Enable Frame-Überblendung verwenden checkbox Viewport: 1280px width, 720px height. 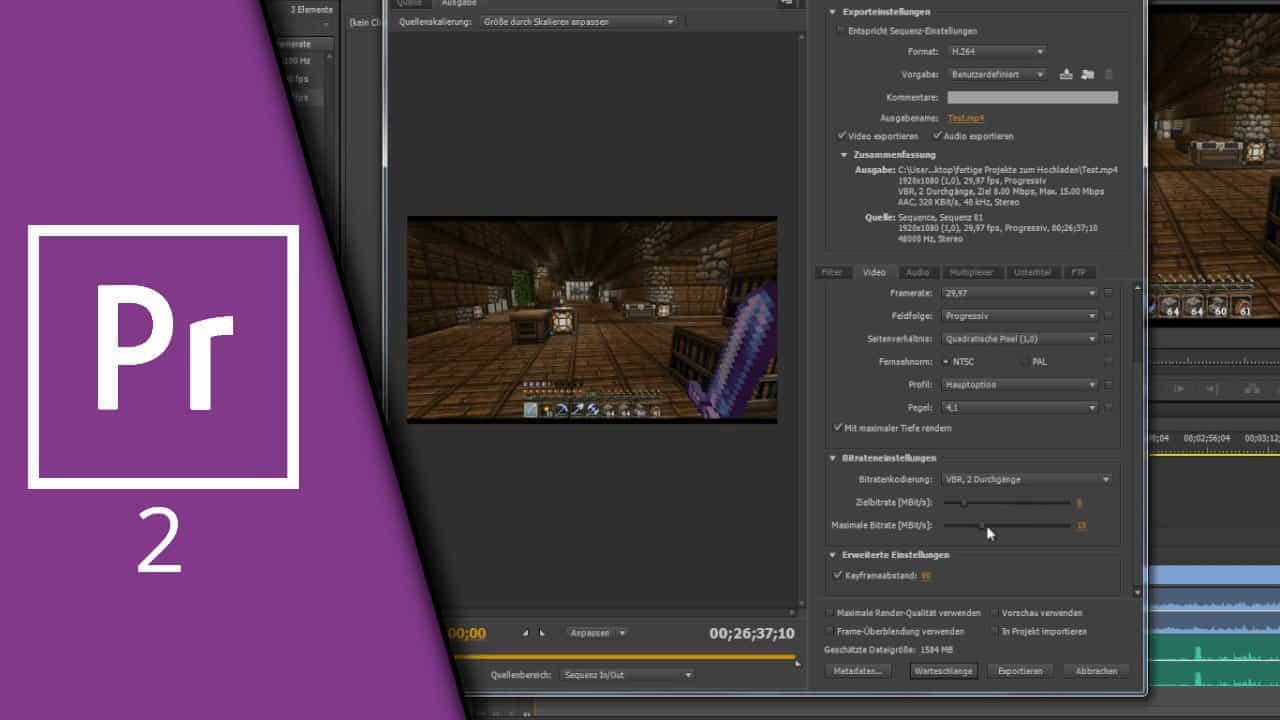(x=829, y=632)
